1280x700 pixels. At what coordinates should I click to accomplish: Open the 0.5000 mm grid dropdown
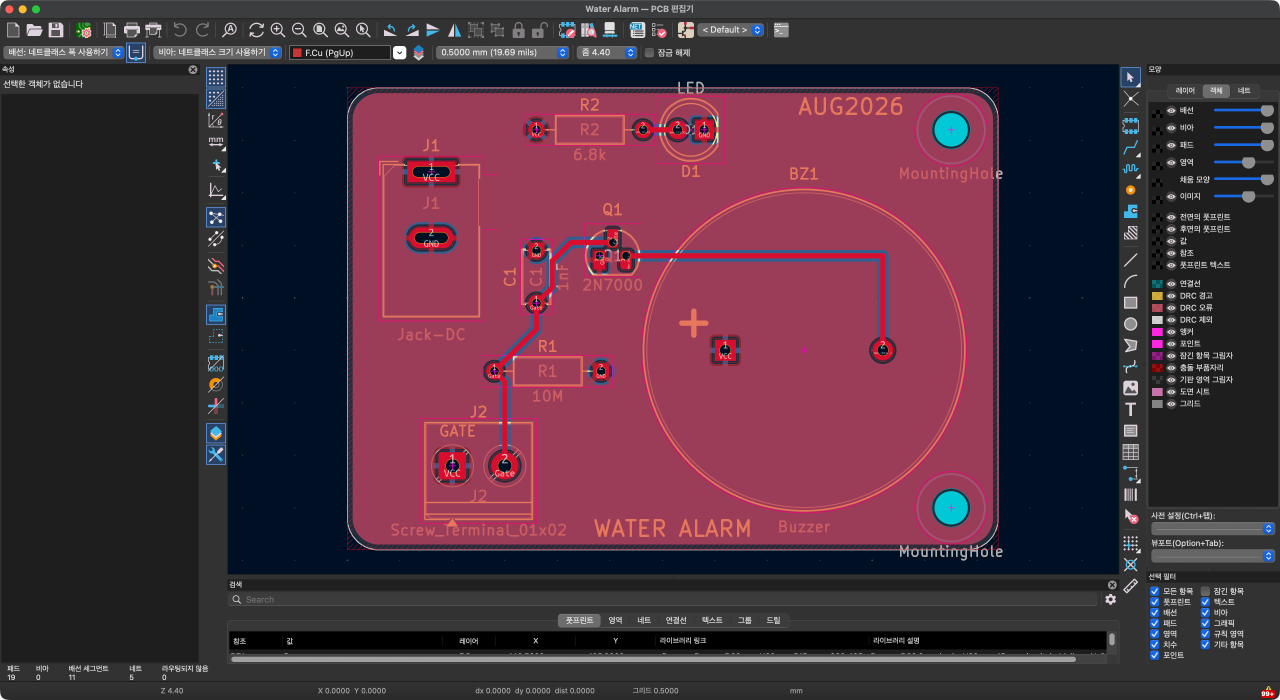coord(503,52)
